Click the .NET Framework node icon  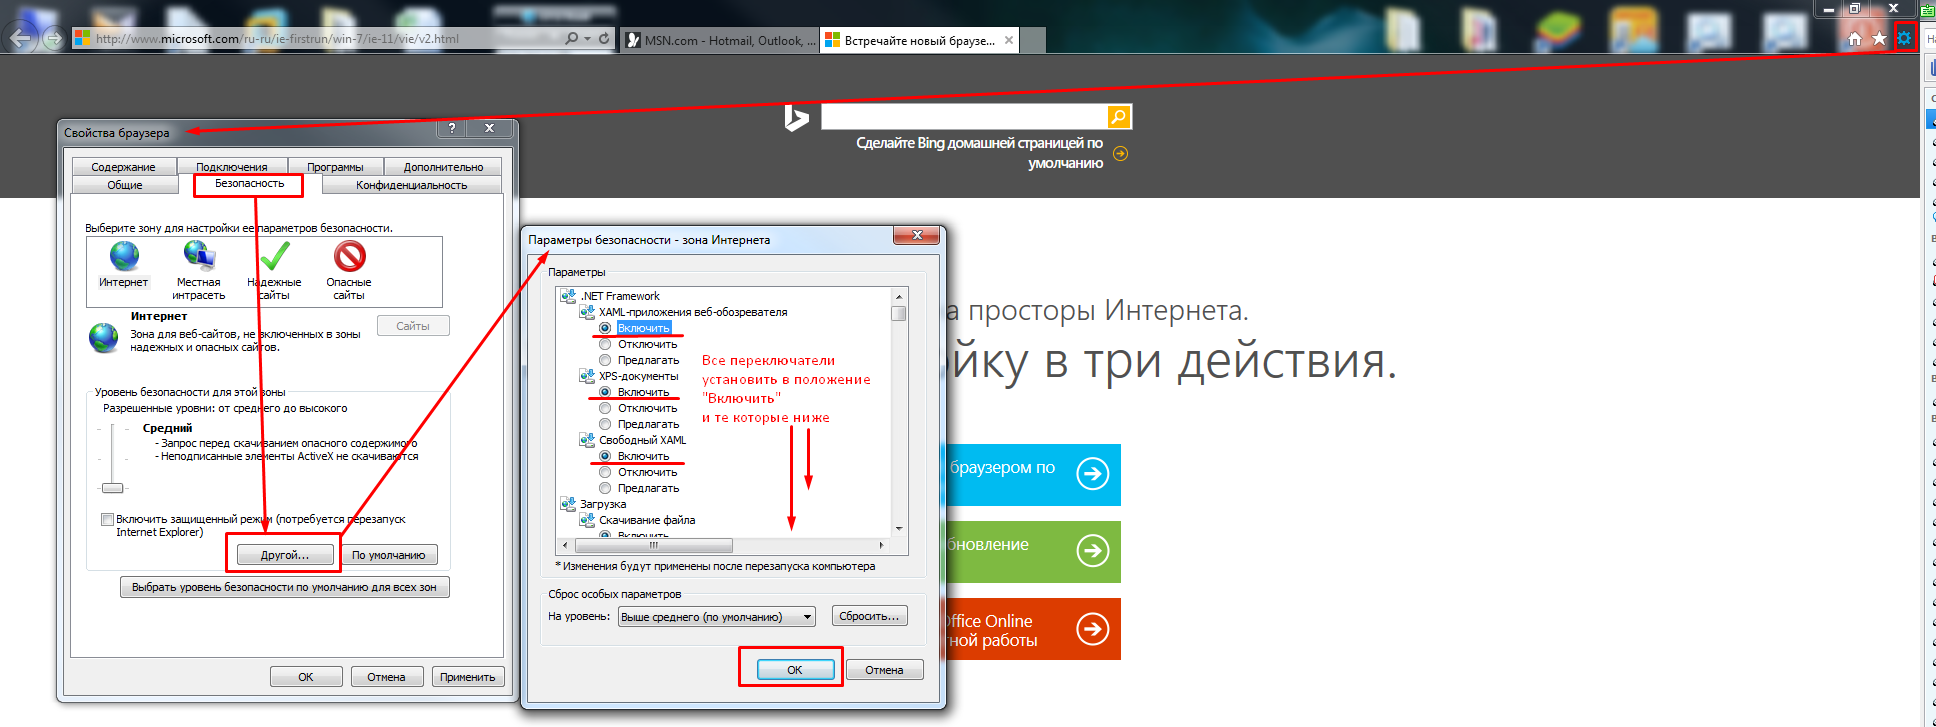pos(568,296)
